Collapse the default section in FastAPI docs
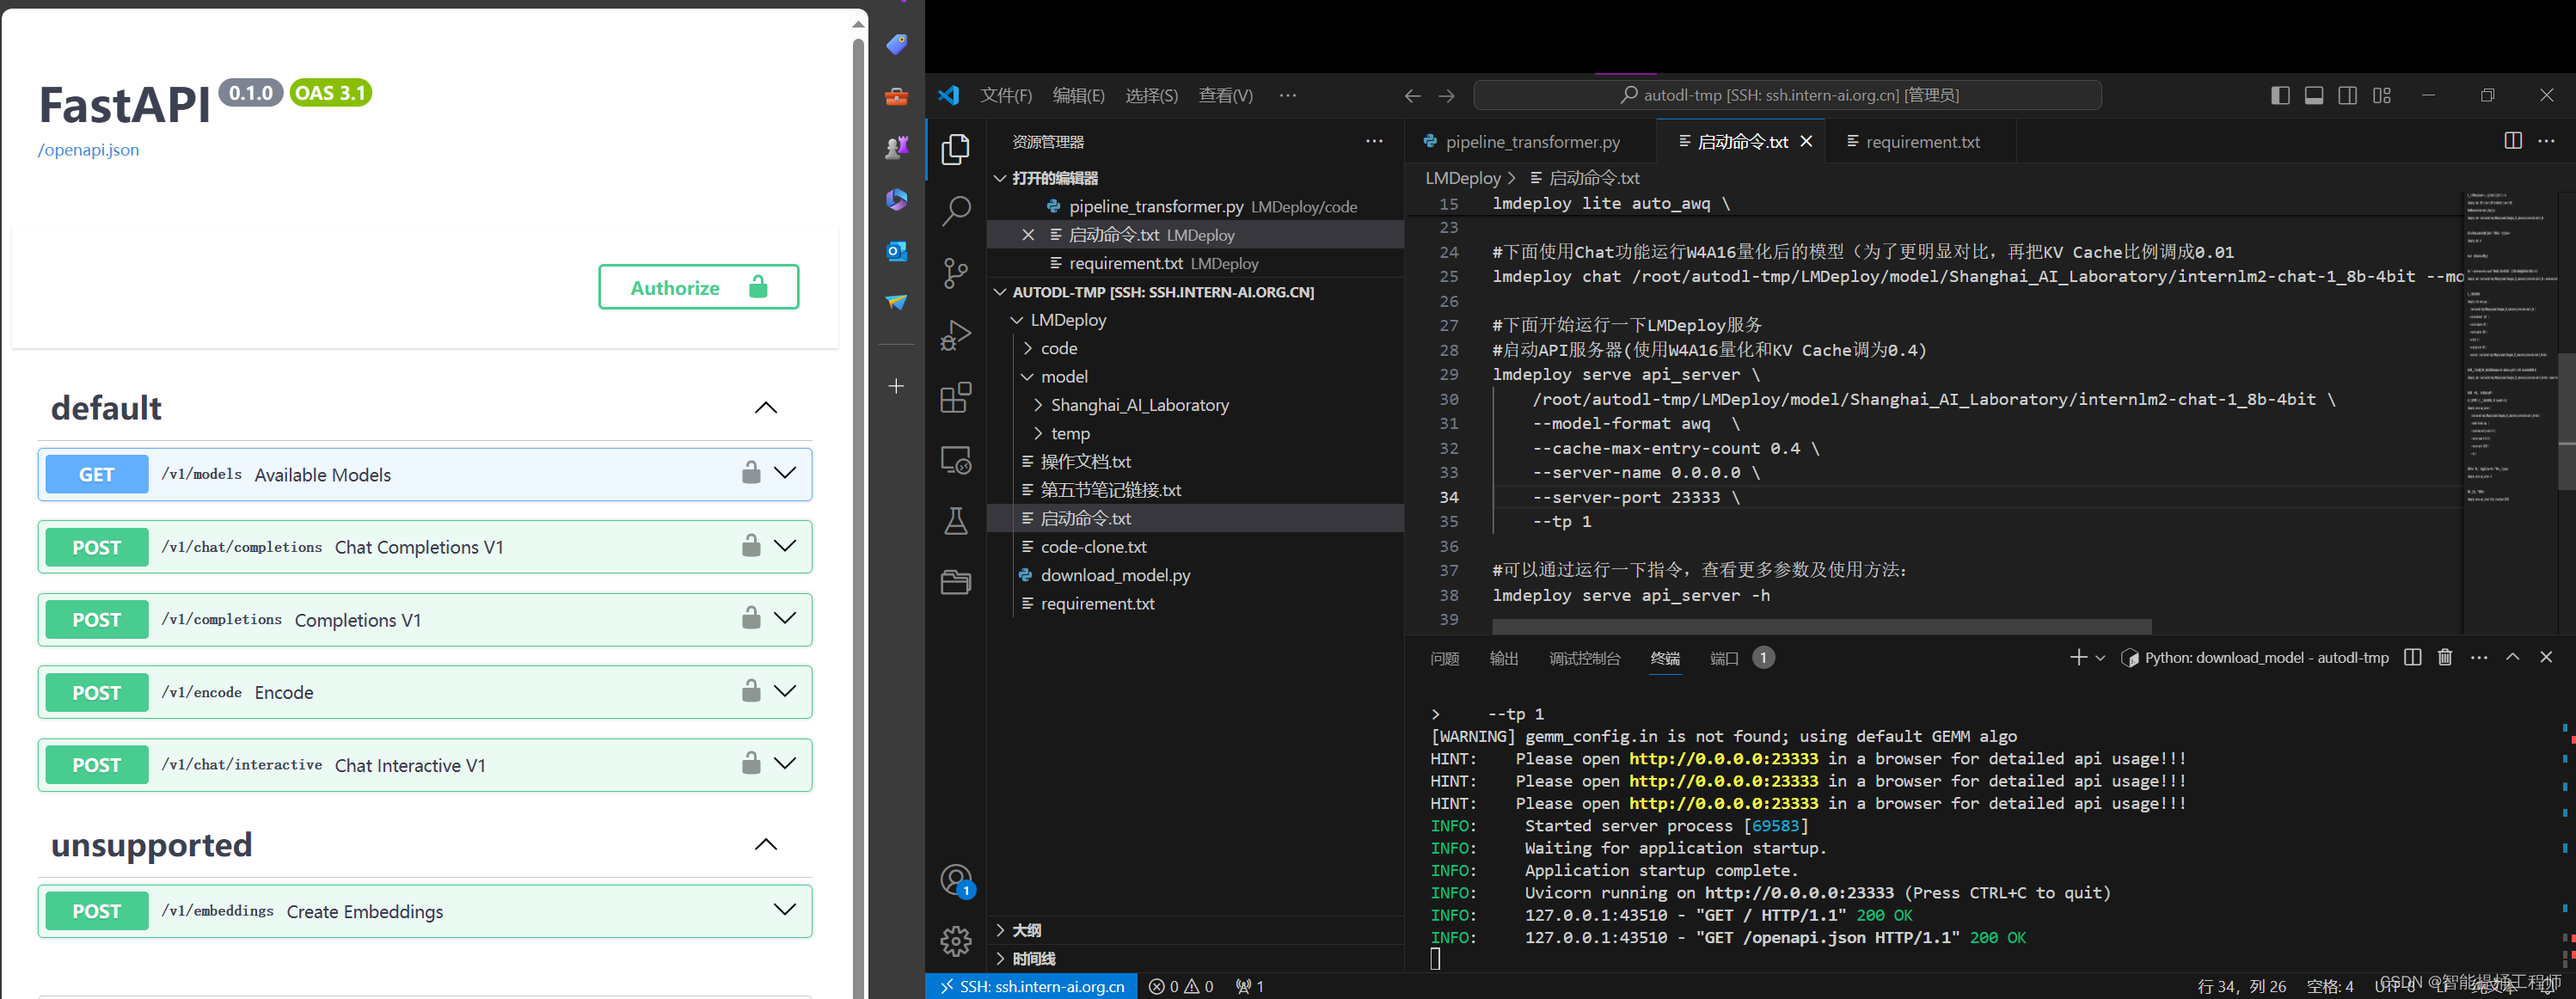2576x999 pixels. click(x=765, y=407)
